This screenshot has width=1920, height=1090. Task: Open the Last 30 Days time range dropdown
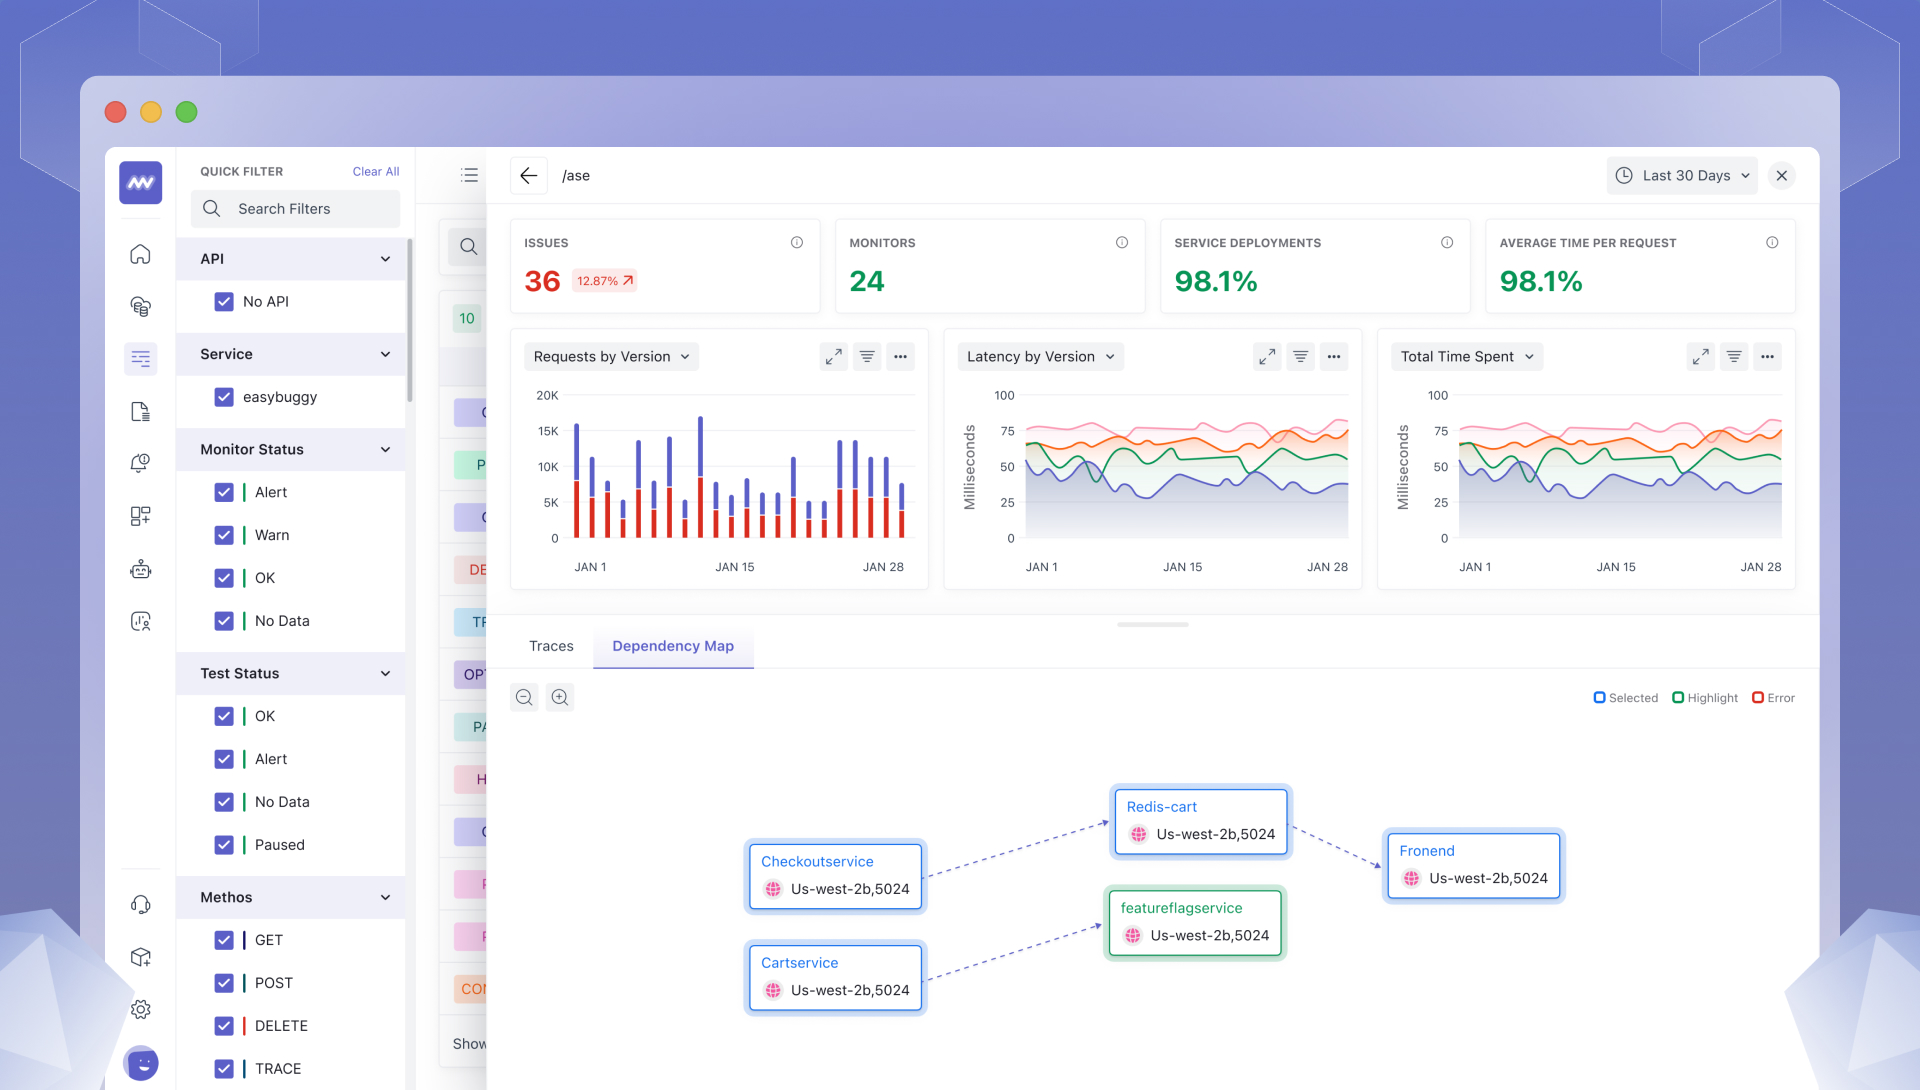(1681, 175)
